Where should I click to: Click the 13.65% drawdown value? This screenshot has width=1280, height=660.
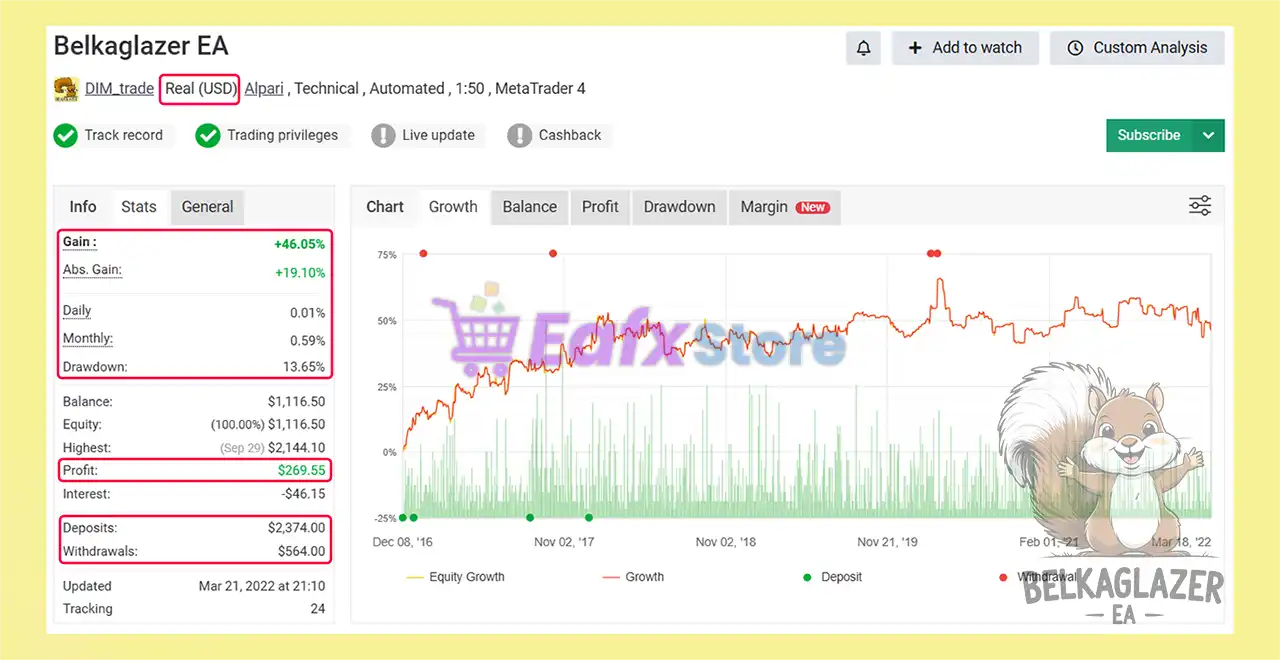303,367
